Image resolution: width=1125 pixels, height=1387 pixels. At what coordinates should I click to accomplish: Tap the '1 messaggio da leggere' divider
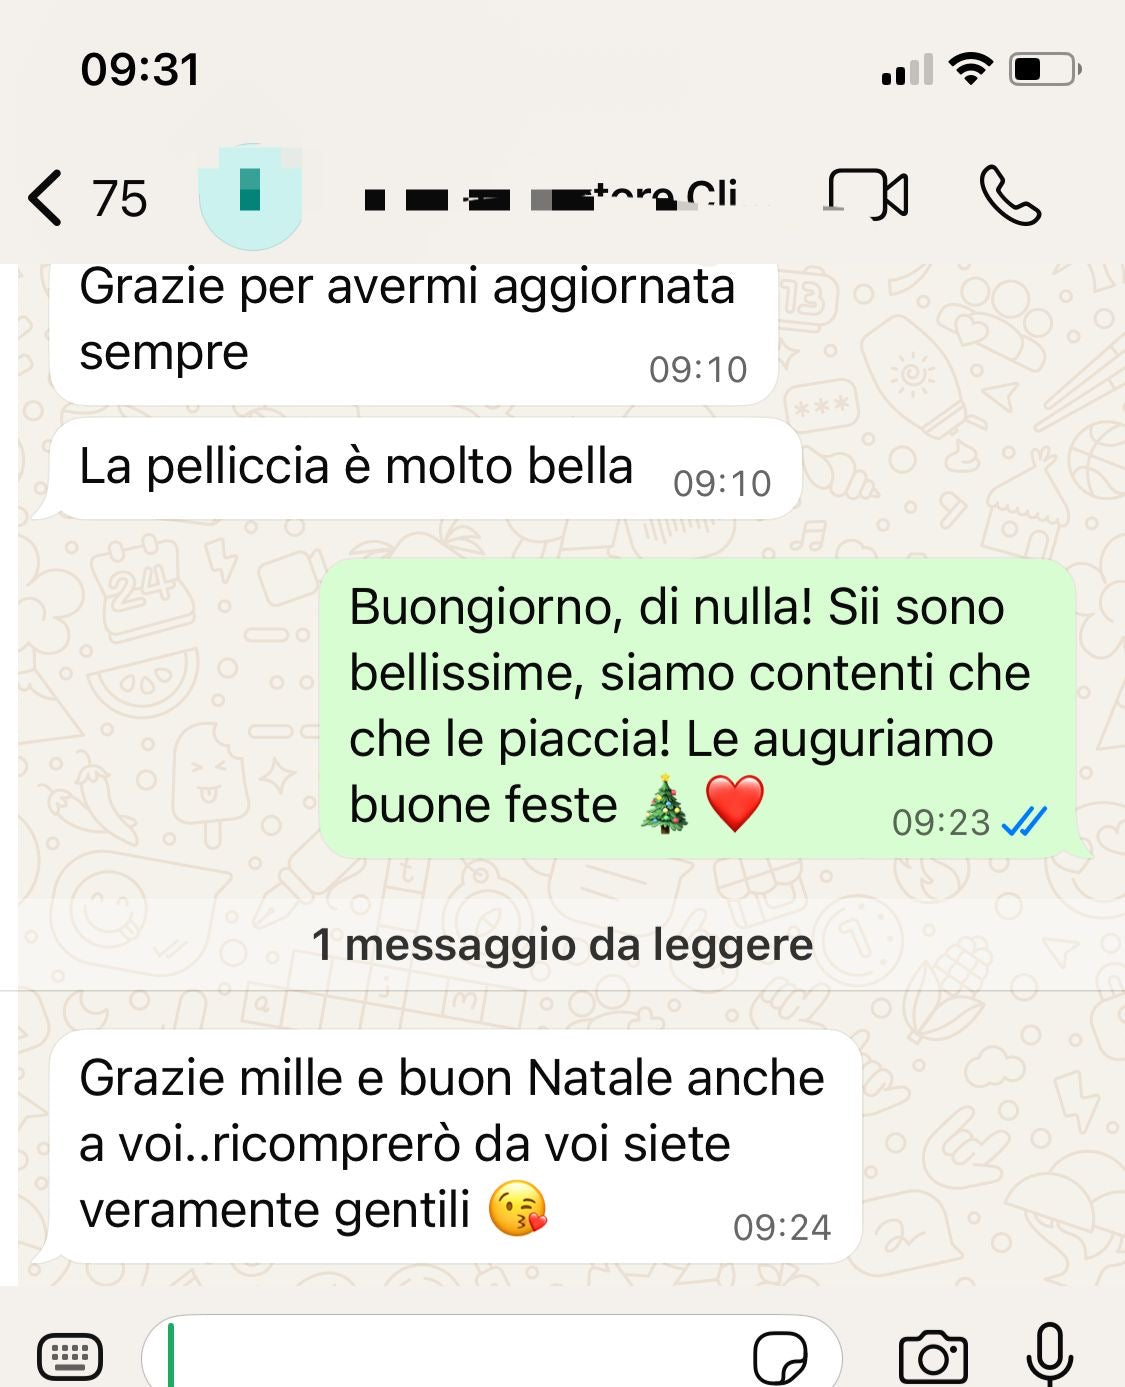click(x=562, y=945)
